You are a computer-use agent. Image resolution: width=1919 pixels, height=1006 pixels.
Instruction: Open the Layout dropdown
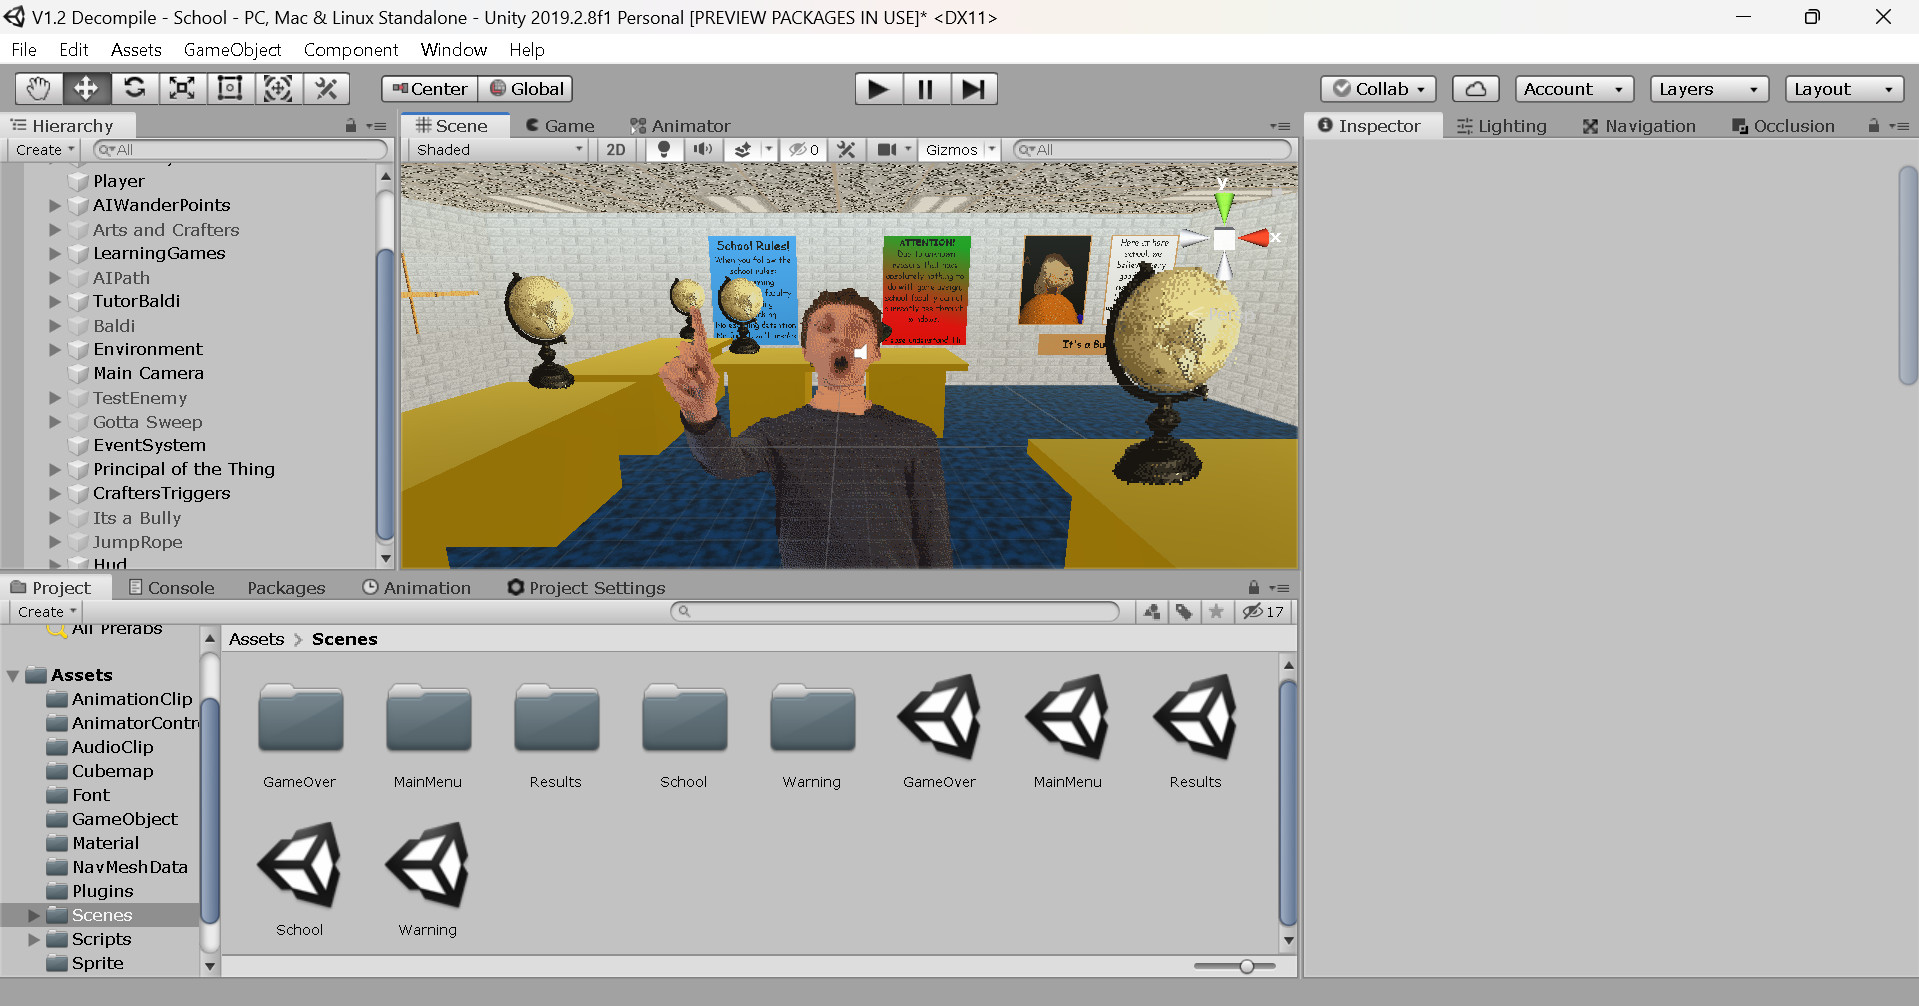click(1843, 88)
